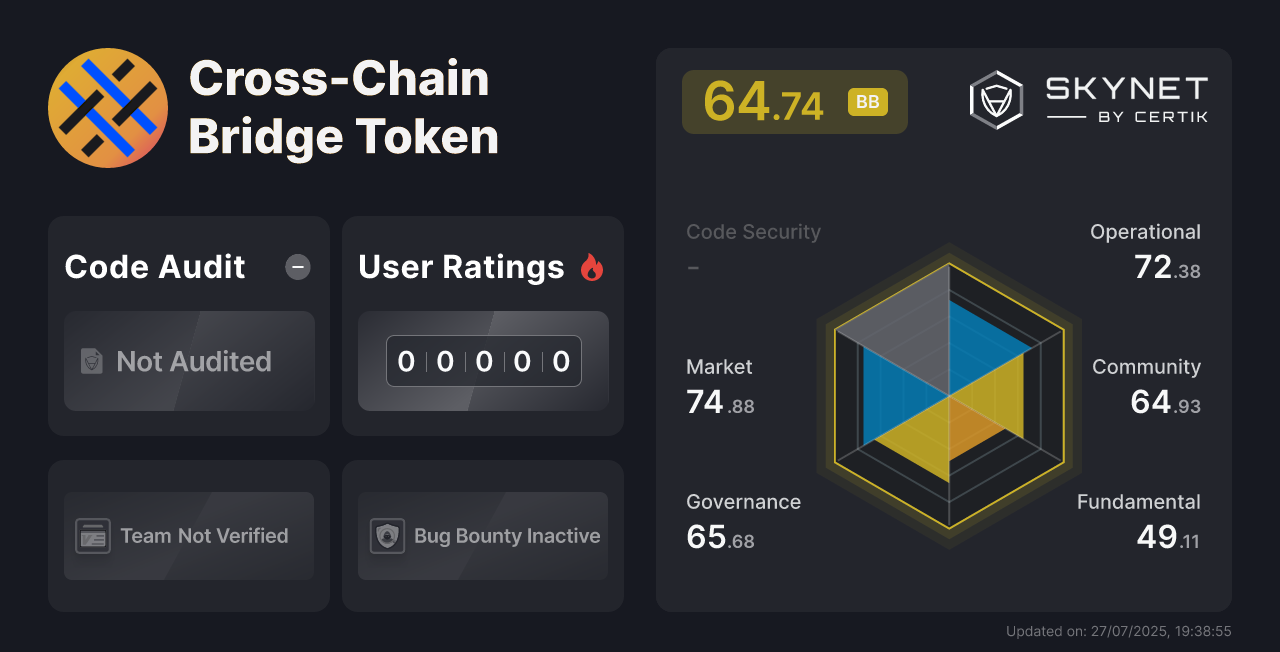Screen dimensions: 1280x652
Task: Open the Not Audited status button
Action: click(x=189, y=361)
